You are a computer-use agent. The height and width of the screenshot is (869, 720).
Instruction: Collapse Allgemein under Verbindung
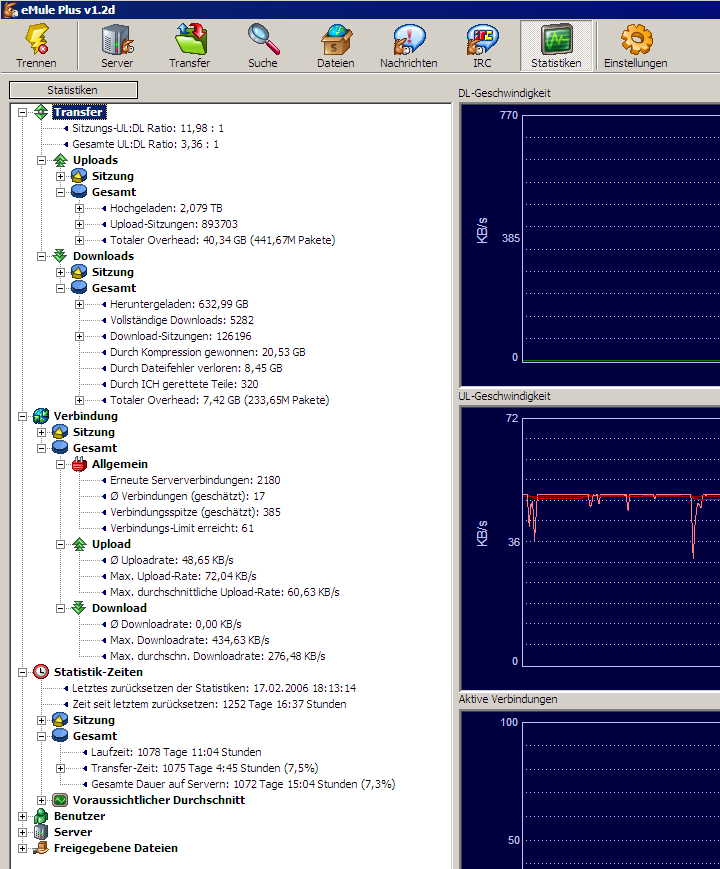(60, 465)
